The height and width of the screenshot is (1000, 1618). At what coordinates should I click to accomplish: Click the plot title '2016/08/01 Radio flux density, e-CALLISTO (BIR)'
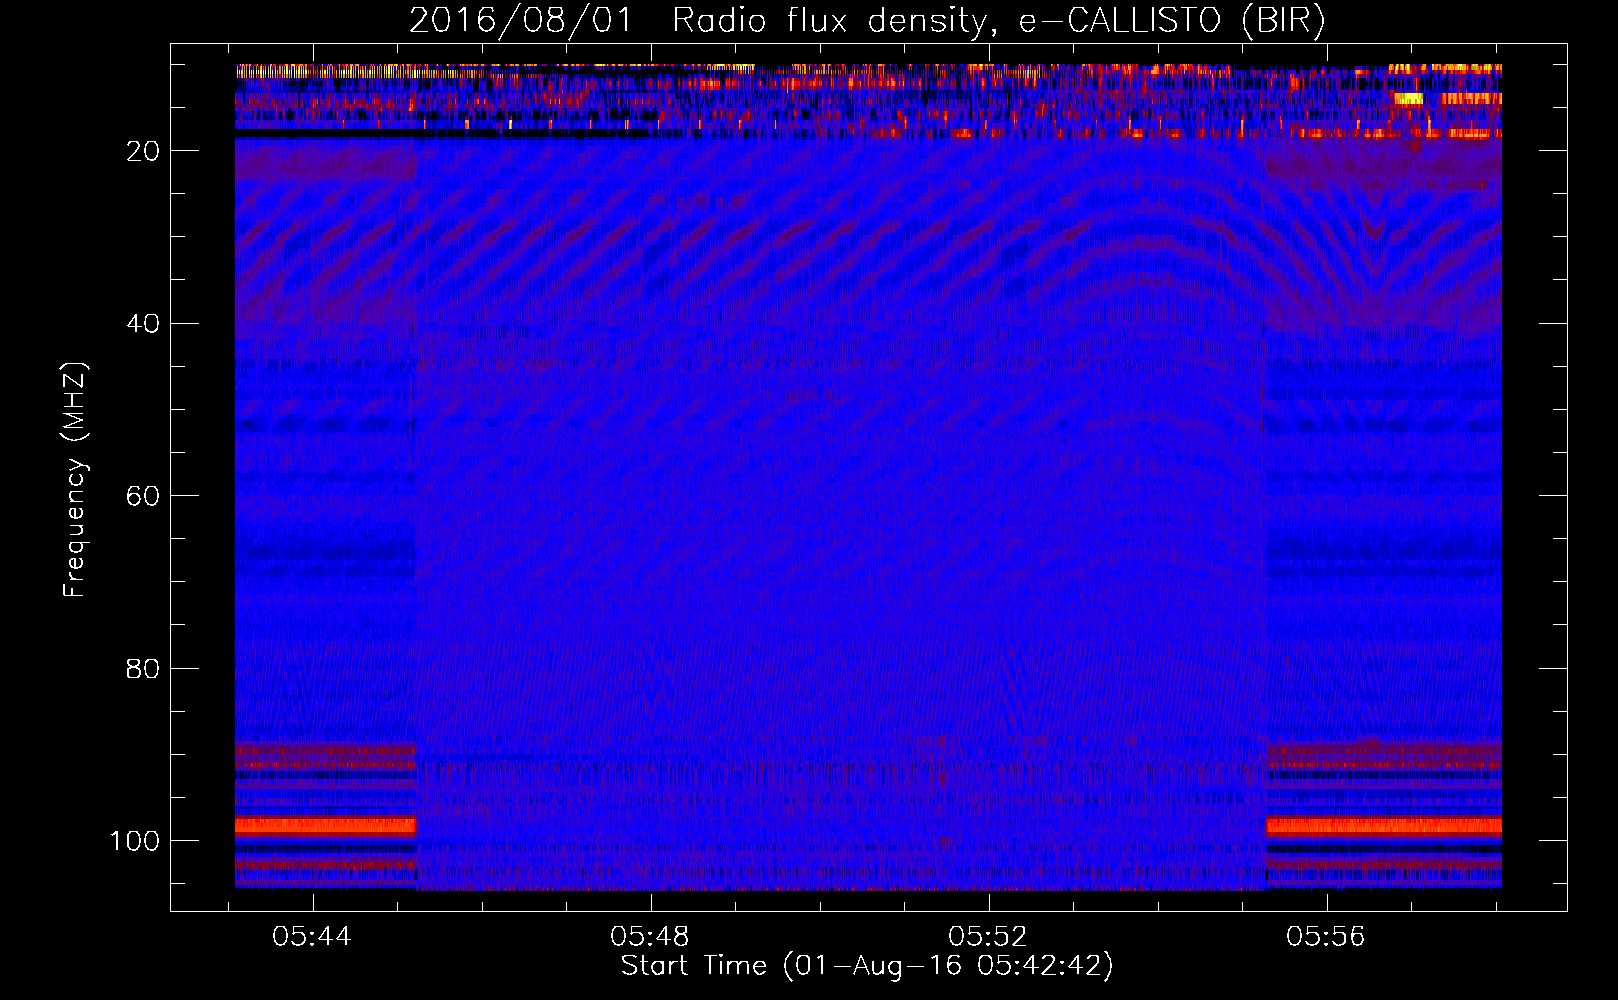pyautogui.click(x=867, y=21)
